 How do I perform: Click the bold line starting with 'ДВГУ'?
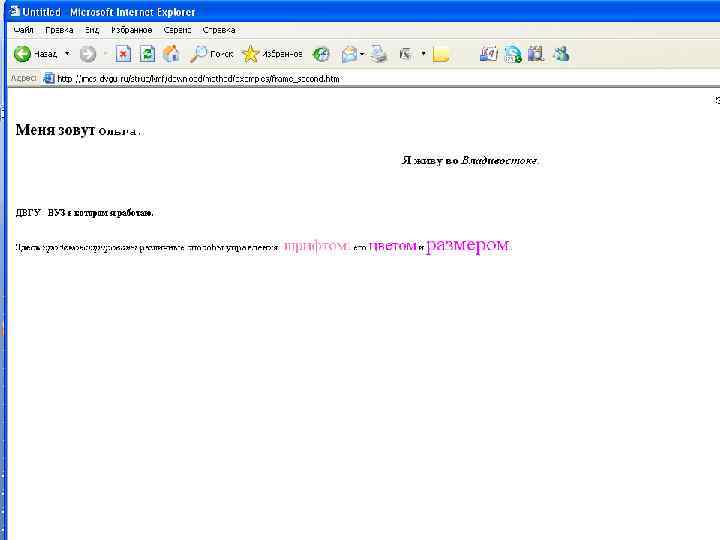click(84, 213)
